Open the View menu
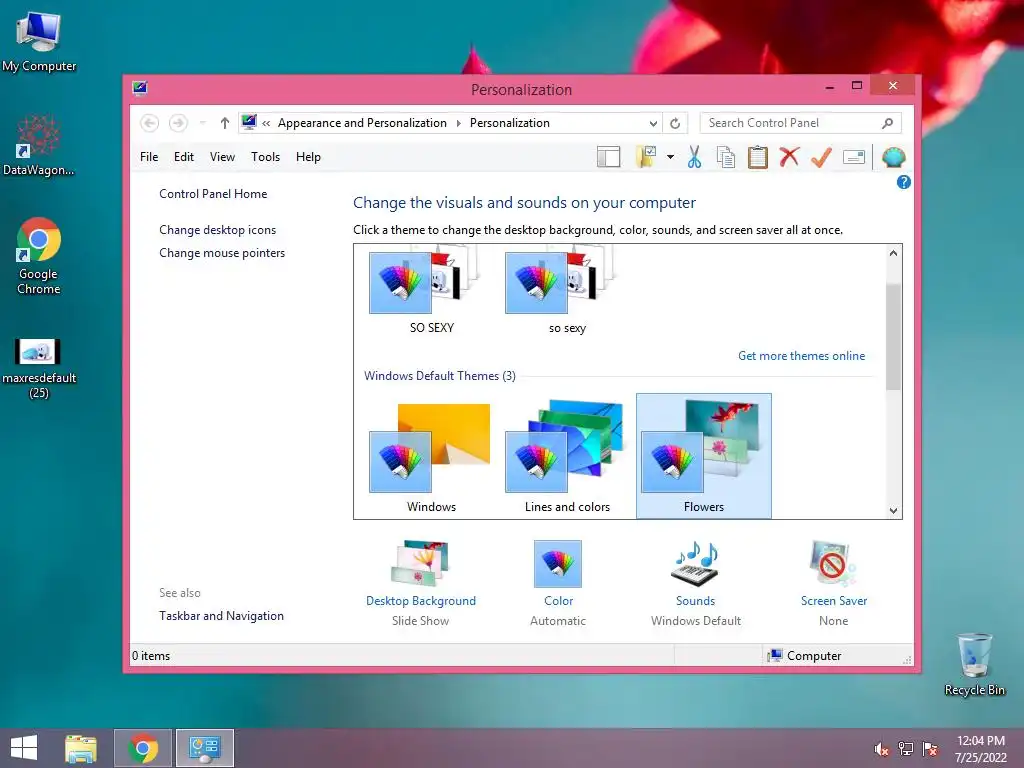 click(222, 157)
